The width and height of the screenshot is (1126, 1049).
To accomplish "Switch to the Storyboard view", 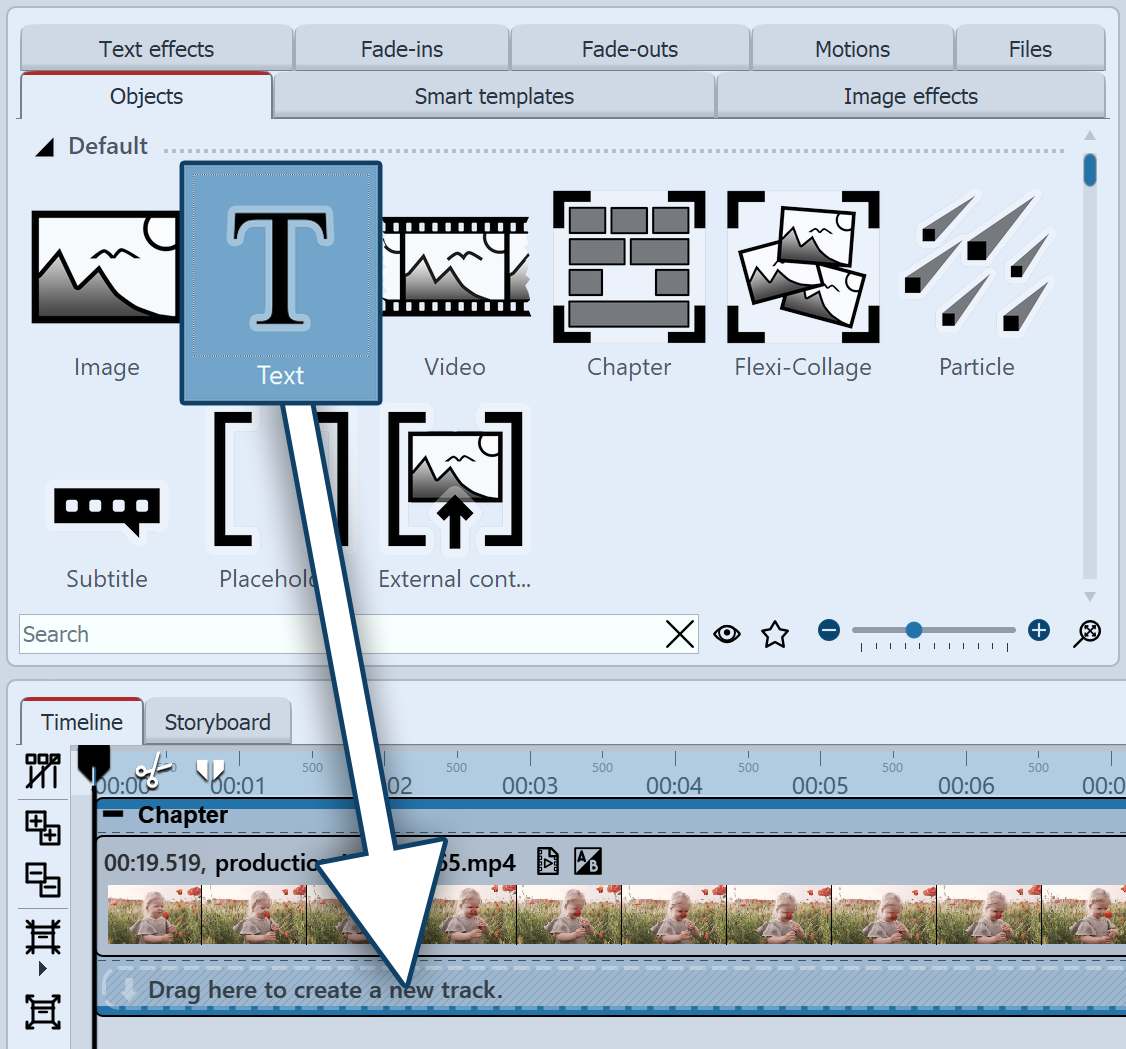I will coord(217,721).
